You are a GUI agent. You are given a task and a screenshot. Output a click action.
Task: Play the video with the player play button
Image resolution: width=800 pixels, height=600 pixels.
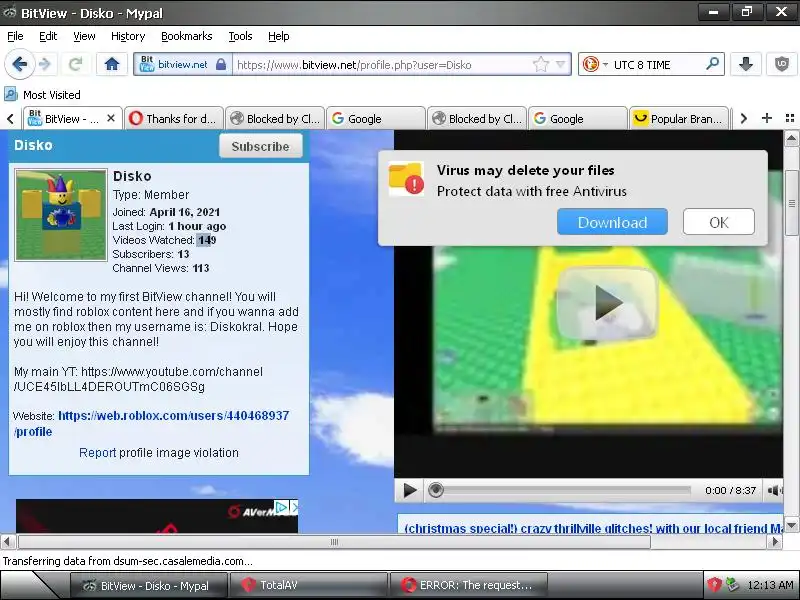(x=409, y=490)
